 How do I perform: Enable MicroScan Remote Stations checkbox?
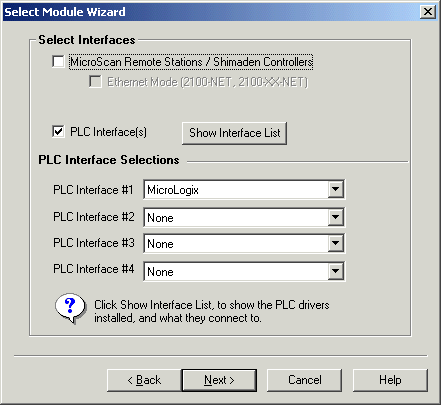(58, 61)
